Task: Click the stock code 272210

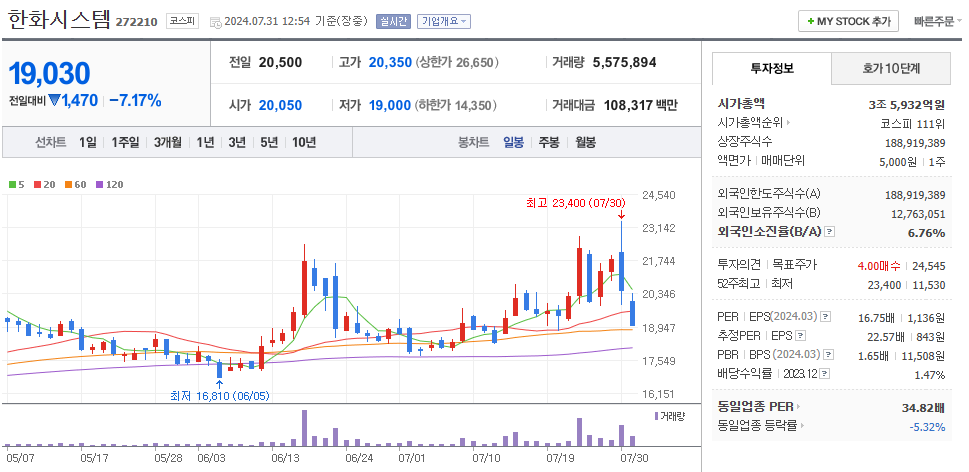Action: pos(137,23)
